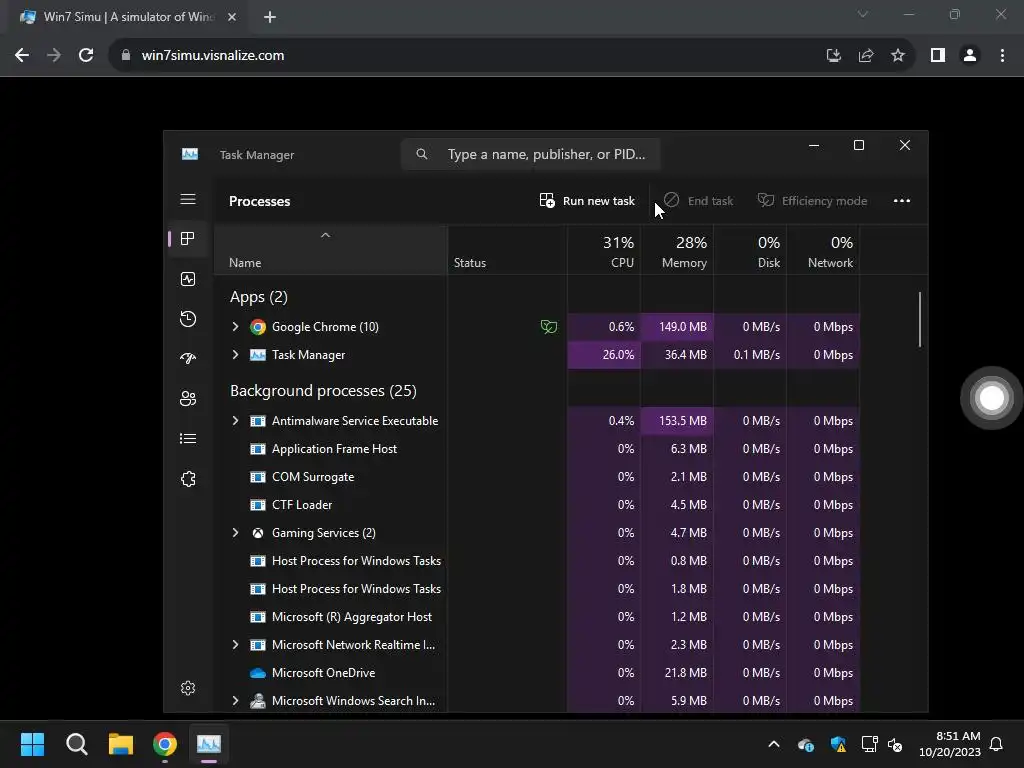This screenshot has height=768, width=1024.
Task: Click the search magnifier in Task Manager
Action: (422, 154)
